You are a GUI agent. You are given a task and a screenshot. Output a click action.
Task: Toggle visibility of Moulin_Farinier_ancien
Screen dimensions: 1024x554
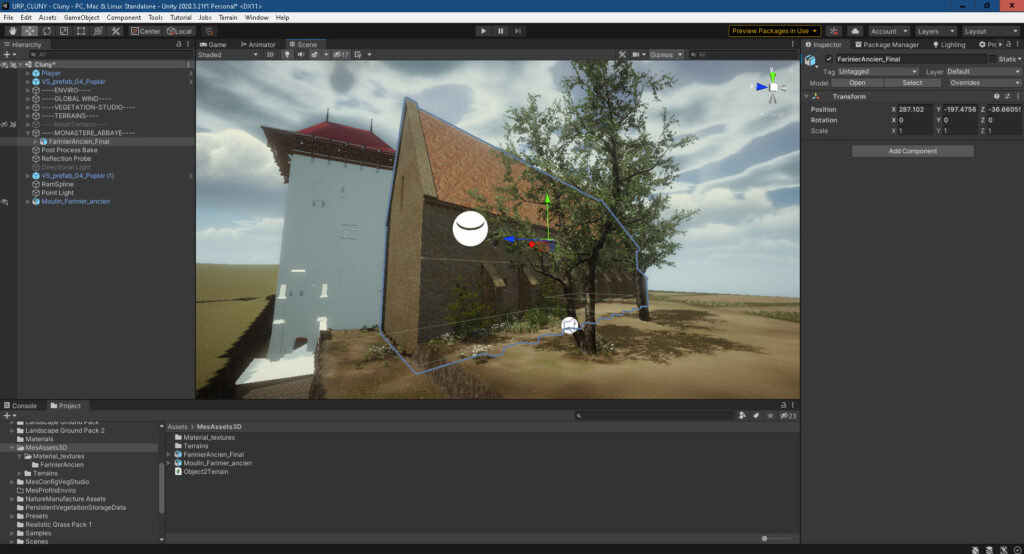[5, 202]
